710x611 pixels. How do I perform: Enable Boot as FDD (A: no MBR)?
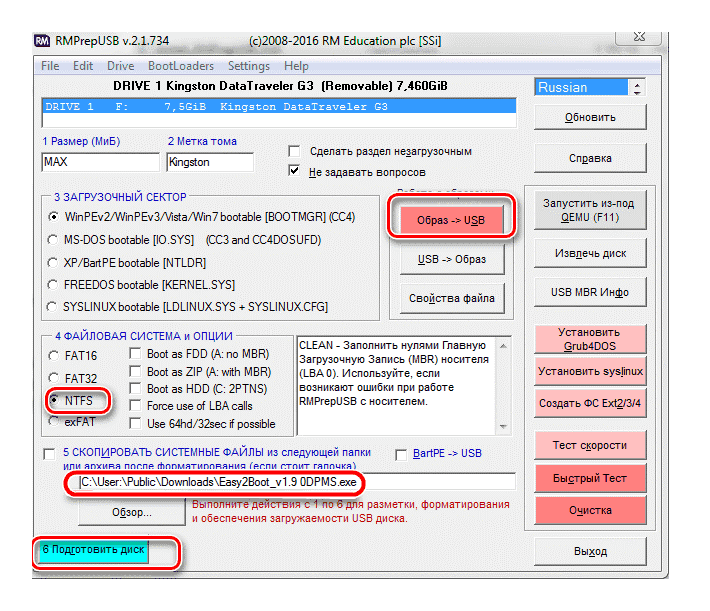[x=135, y=353]
